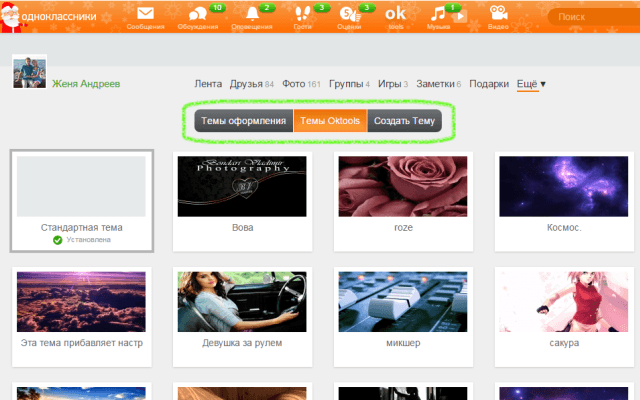Click the profile avatar photo
Image resolution: width=640 pixels, height=400 pixels.
click(x=29, y=71)
